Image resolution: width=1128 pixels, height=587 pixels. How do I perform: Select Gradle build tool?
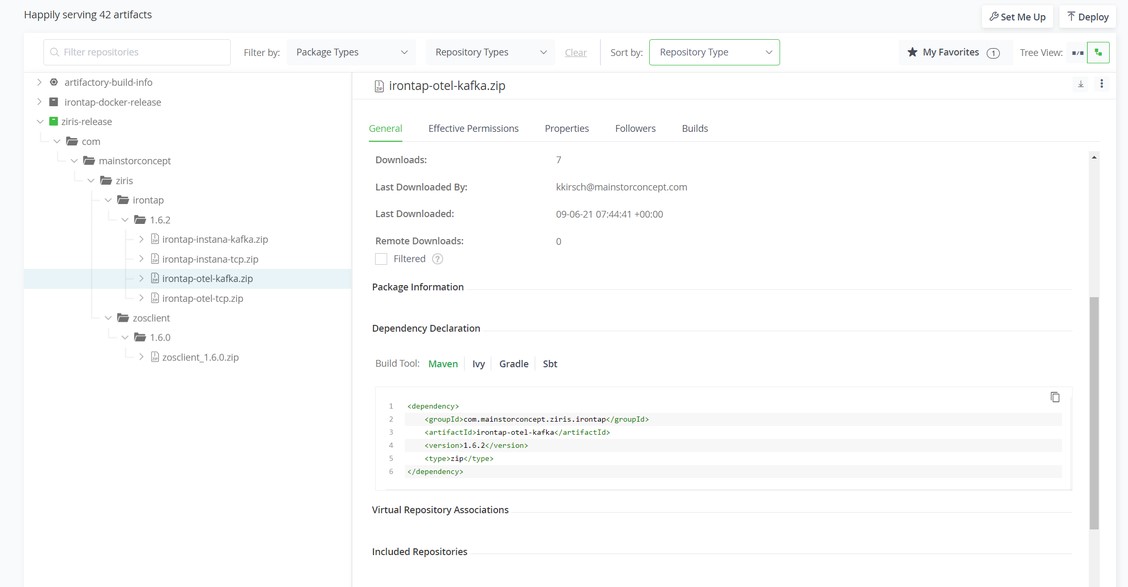(514, 364)
